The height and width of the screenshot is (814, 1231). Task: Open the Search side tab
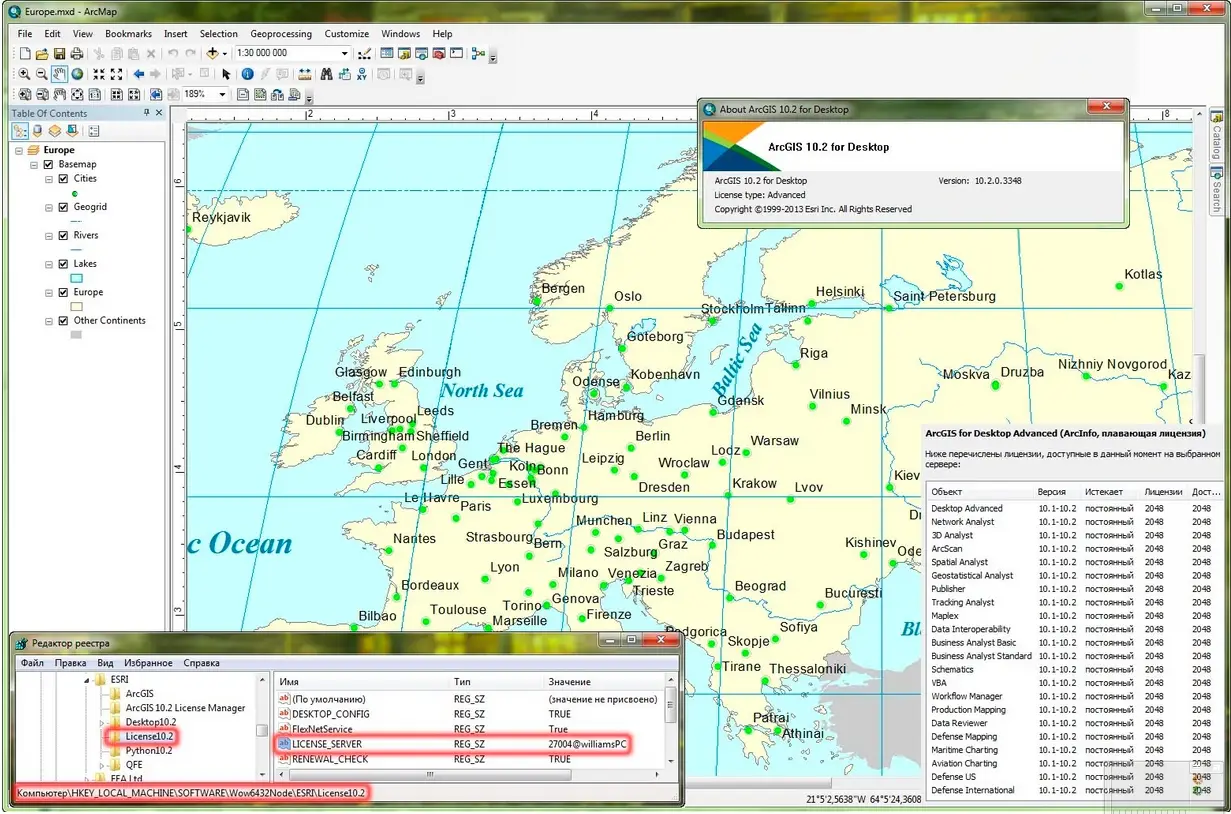point(1217,192)
